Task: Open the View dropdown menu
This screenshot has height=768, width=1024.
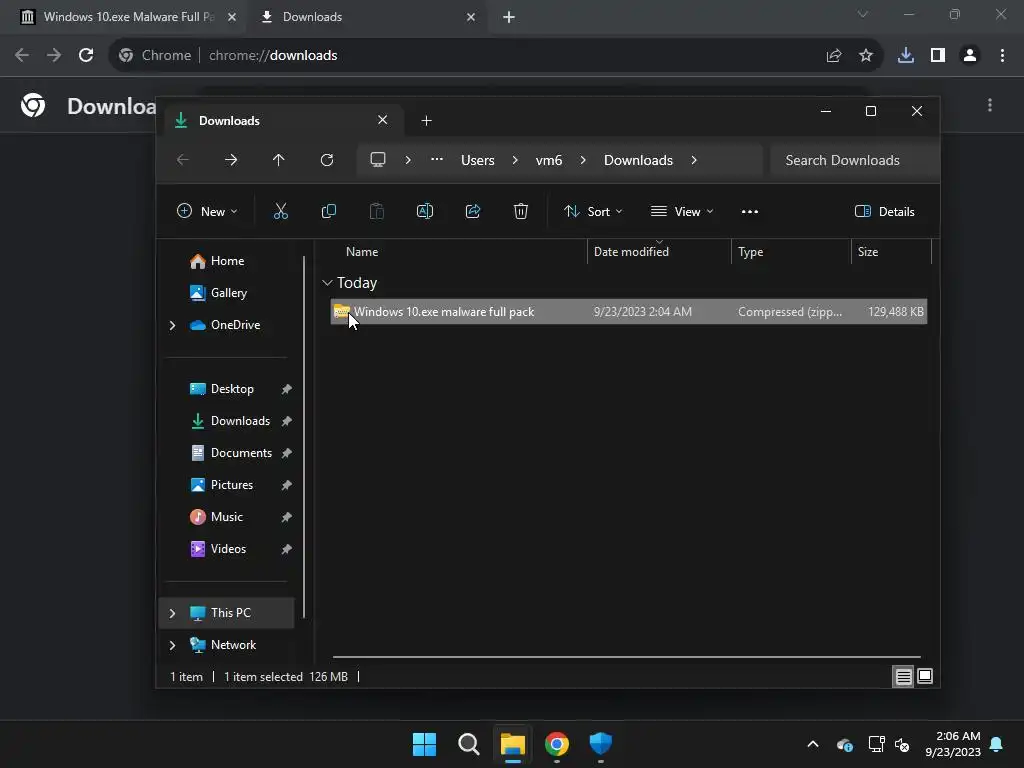Action: tap(682, 211)
